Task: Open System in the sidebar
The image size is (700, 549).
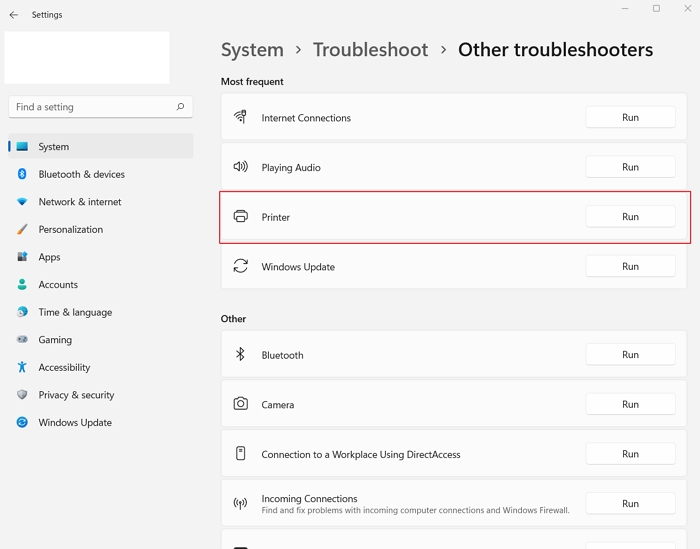Action: 101,146
